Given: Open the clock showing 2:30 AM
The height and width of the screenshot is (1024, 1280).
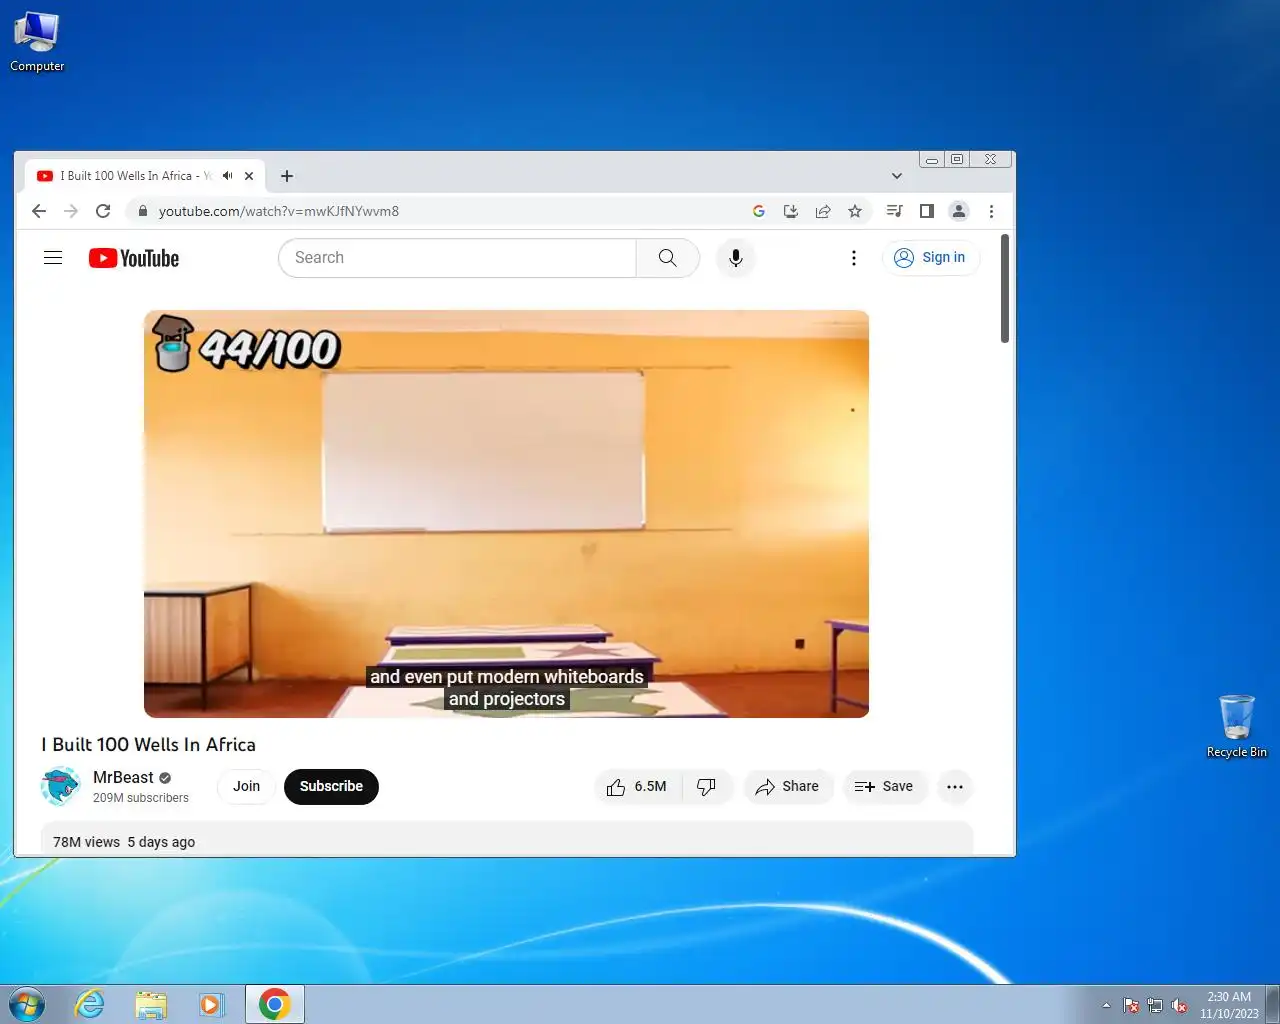Looking at the screenshot, I should [x=1229, y=1005].
